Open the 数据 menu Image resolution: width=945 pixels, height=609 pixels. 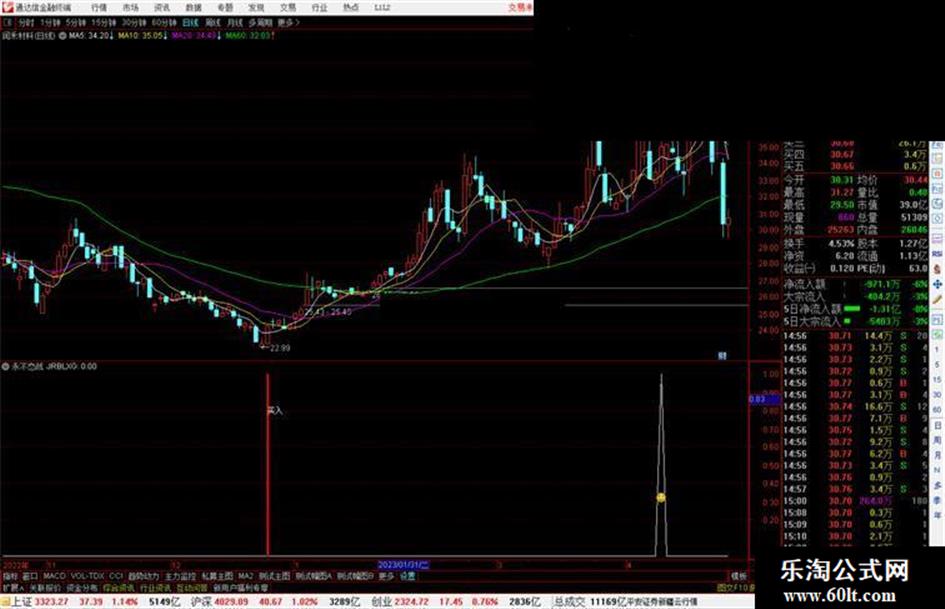193,7
